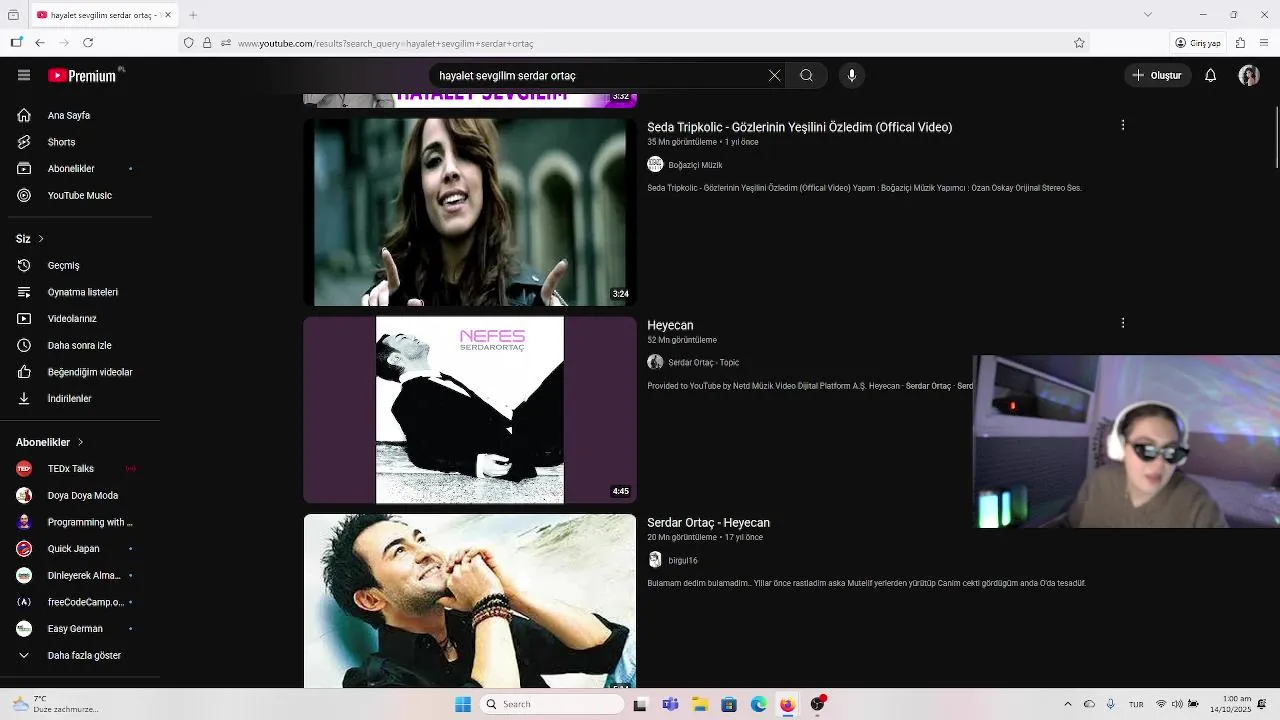Bookmark this page with the star

(1079, 43)
